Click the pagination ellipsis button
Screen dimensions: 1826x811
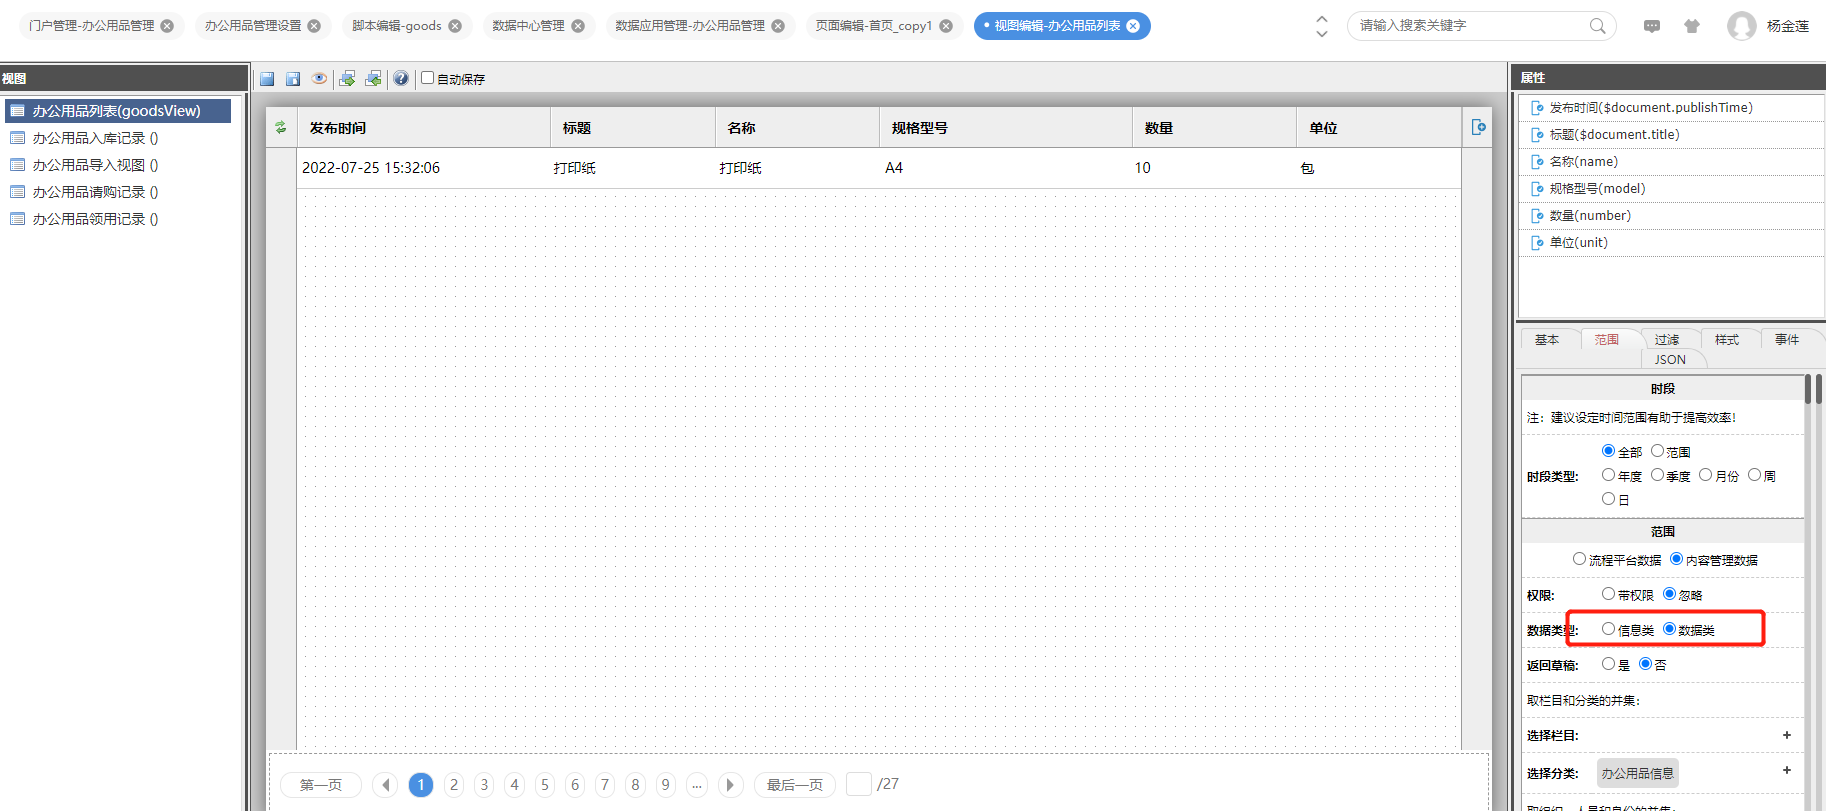tap(697, 785)
